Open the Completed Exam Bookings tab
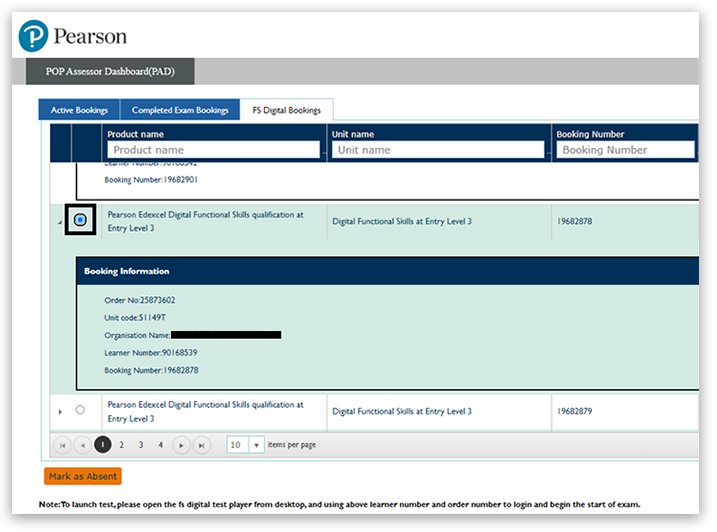The image size is (717, 532). [x=180, y=110]
